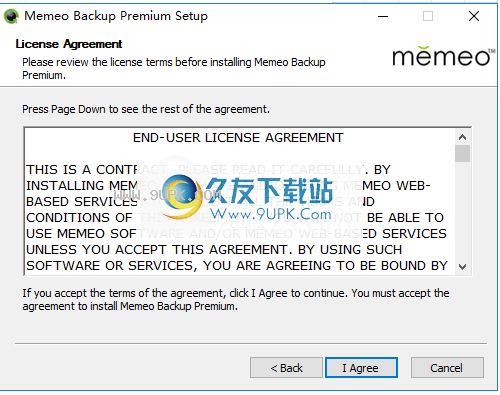This screenshot has width=500, height=395.
Task: Click the Memeo app icon in title bar
Action: (x=12, y=16)
